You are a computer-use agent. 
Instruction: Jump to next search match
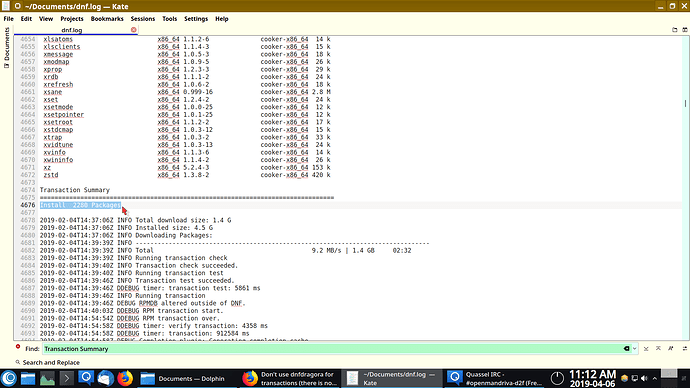tap(646, 349)
